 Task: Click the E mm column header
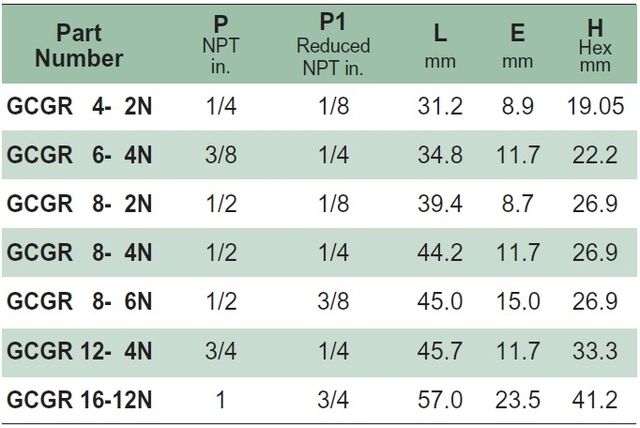pos(518,45)
